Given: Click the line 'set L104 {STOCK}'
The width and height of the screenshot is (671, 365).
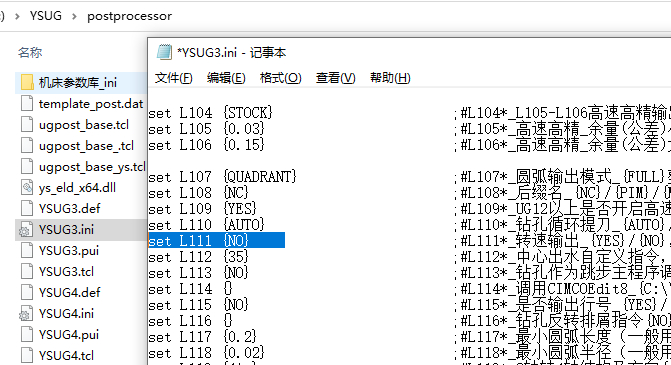Looking at the screenshot, I should [x=210, y=113].
